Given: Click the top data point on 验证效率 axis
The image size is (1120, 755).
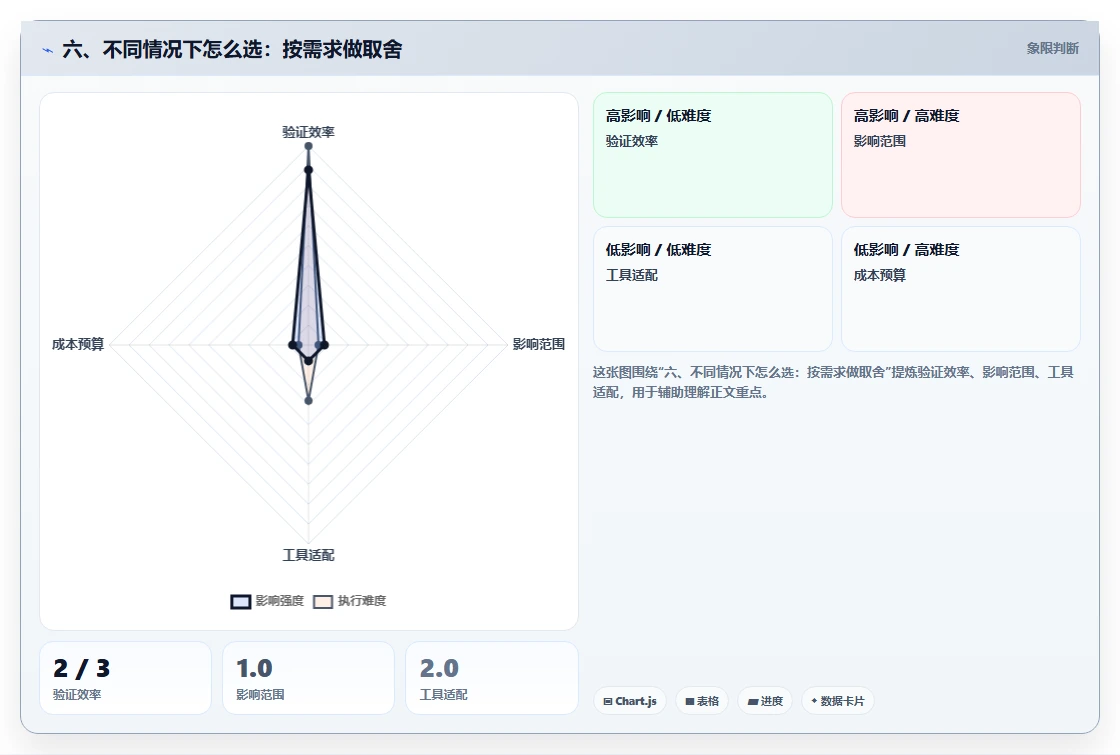Looking at the screenshot, I should click(309, 146).
